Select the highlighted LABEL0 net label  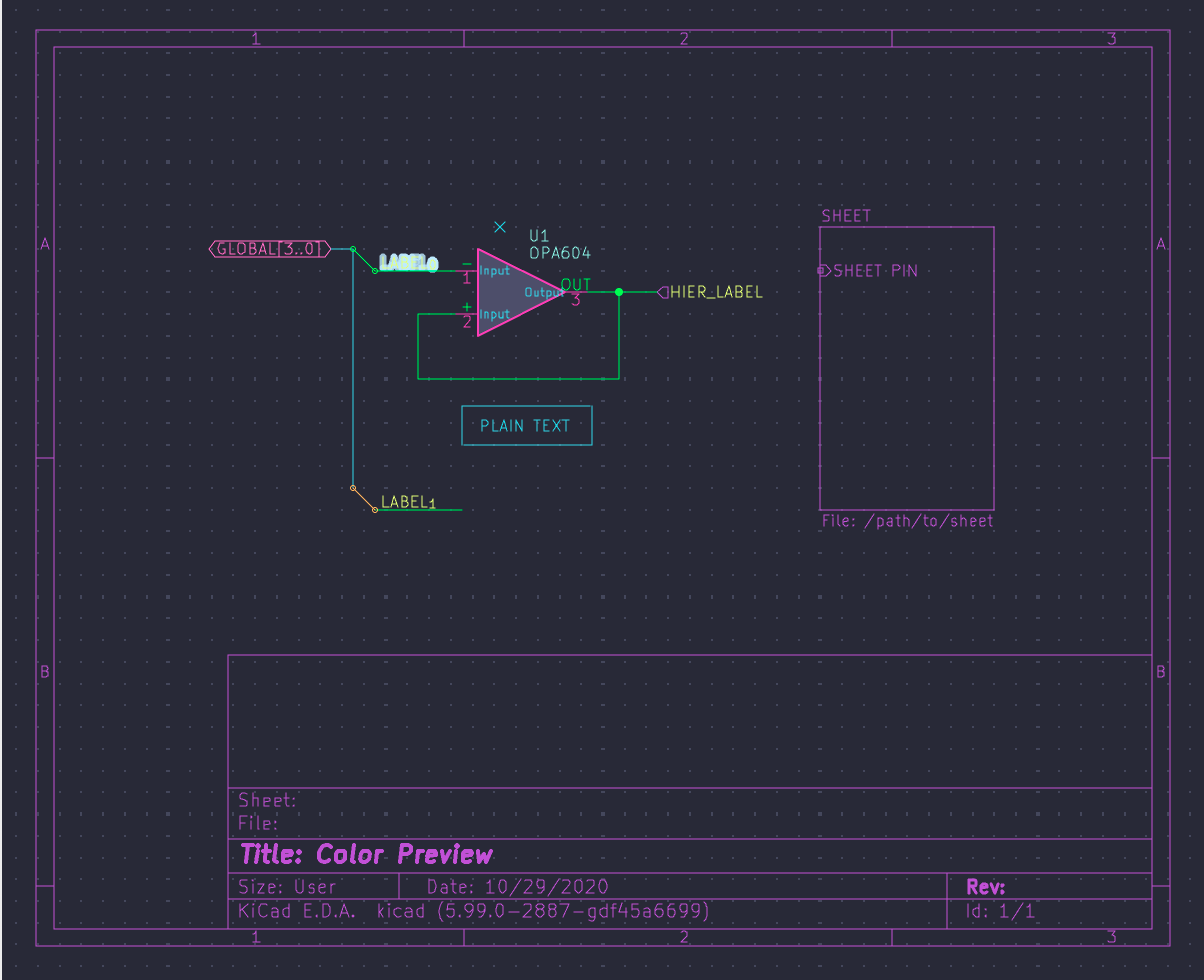click(x=410, y=262)
